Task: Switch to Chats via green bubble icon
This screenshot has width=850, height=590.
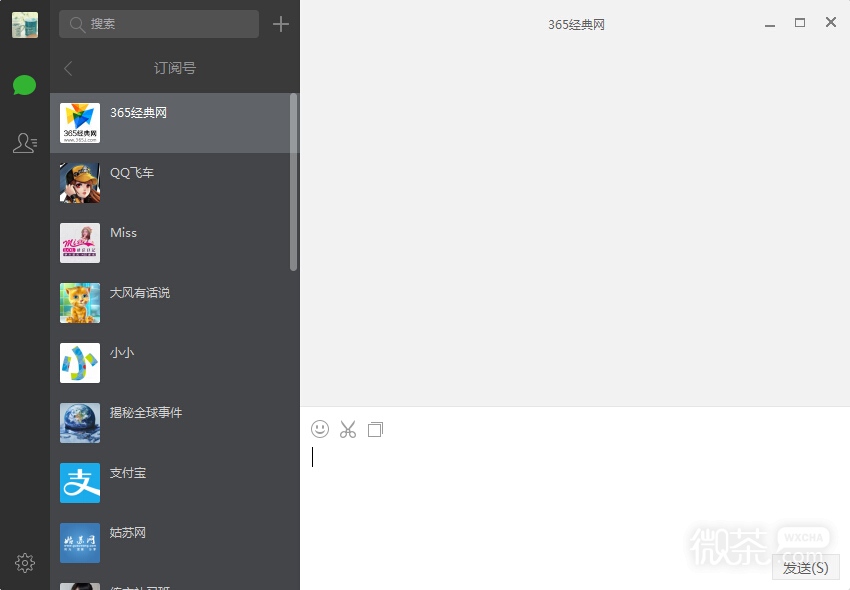Action: tap(24, 84)
